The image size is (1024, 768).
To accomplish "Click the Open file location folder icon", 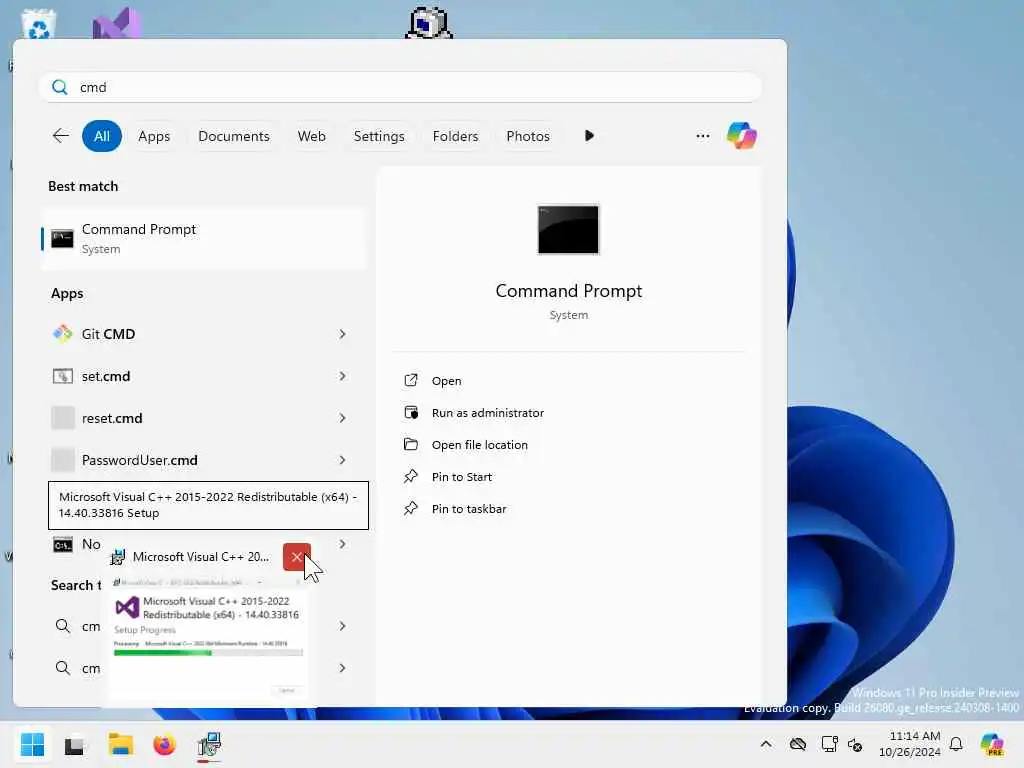I will (411, 444).
